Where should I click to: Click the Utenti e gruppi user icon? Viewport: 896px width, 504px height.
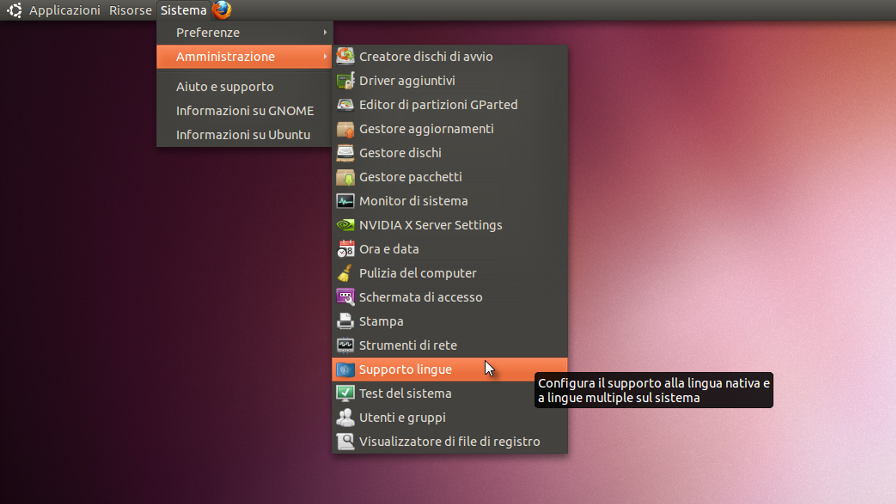pos(345,417)
